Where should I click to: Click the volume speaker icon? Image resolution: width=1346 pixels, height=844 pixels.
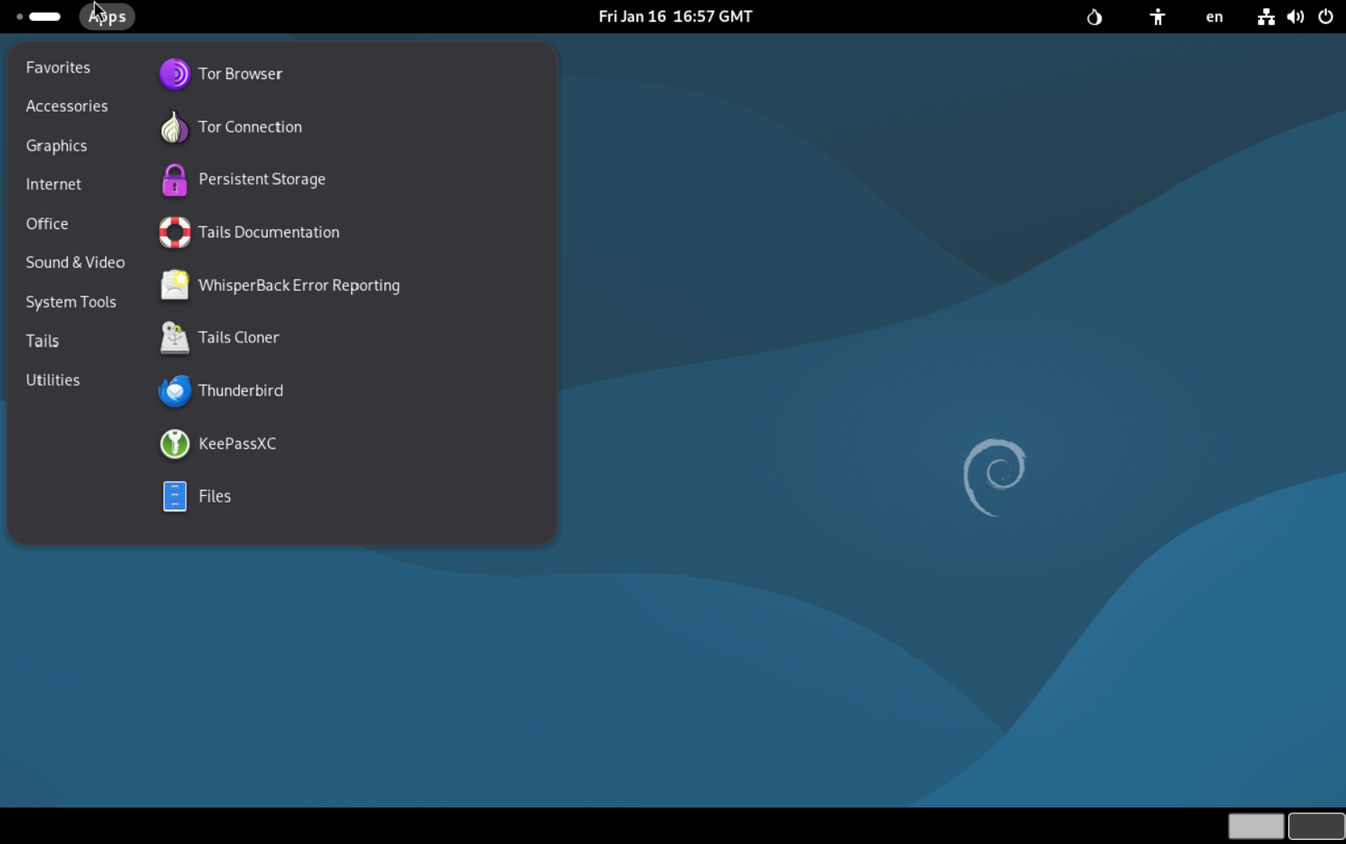pos(1295,17)
